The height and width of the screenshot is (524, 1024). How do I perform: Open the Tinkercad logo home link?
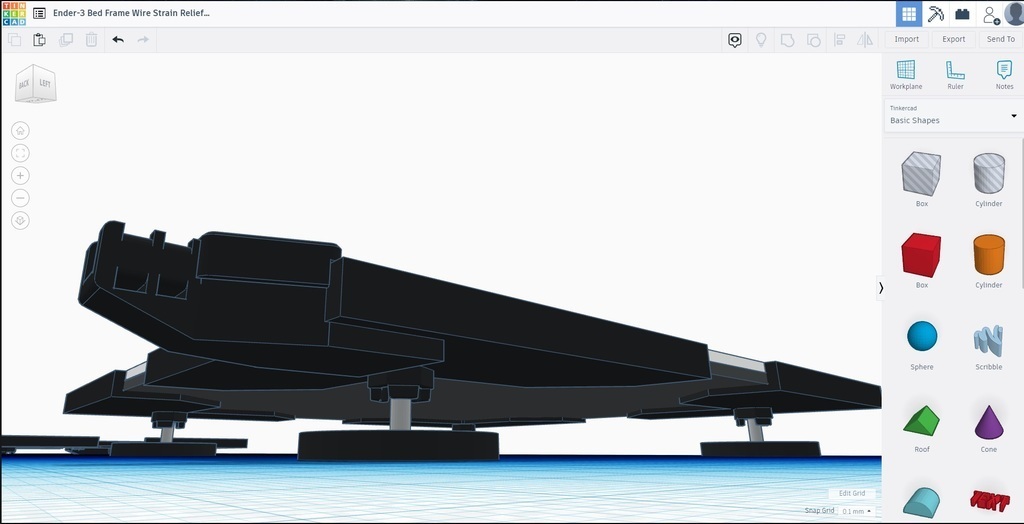coord(14,13)
